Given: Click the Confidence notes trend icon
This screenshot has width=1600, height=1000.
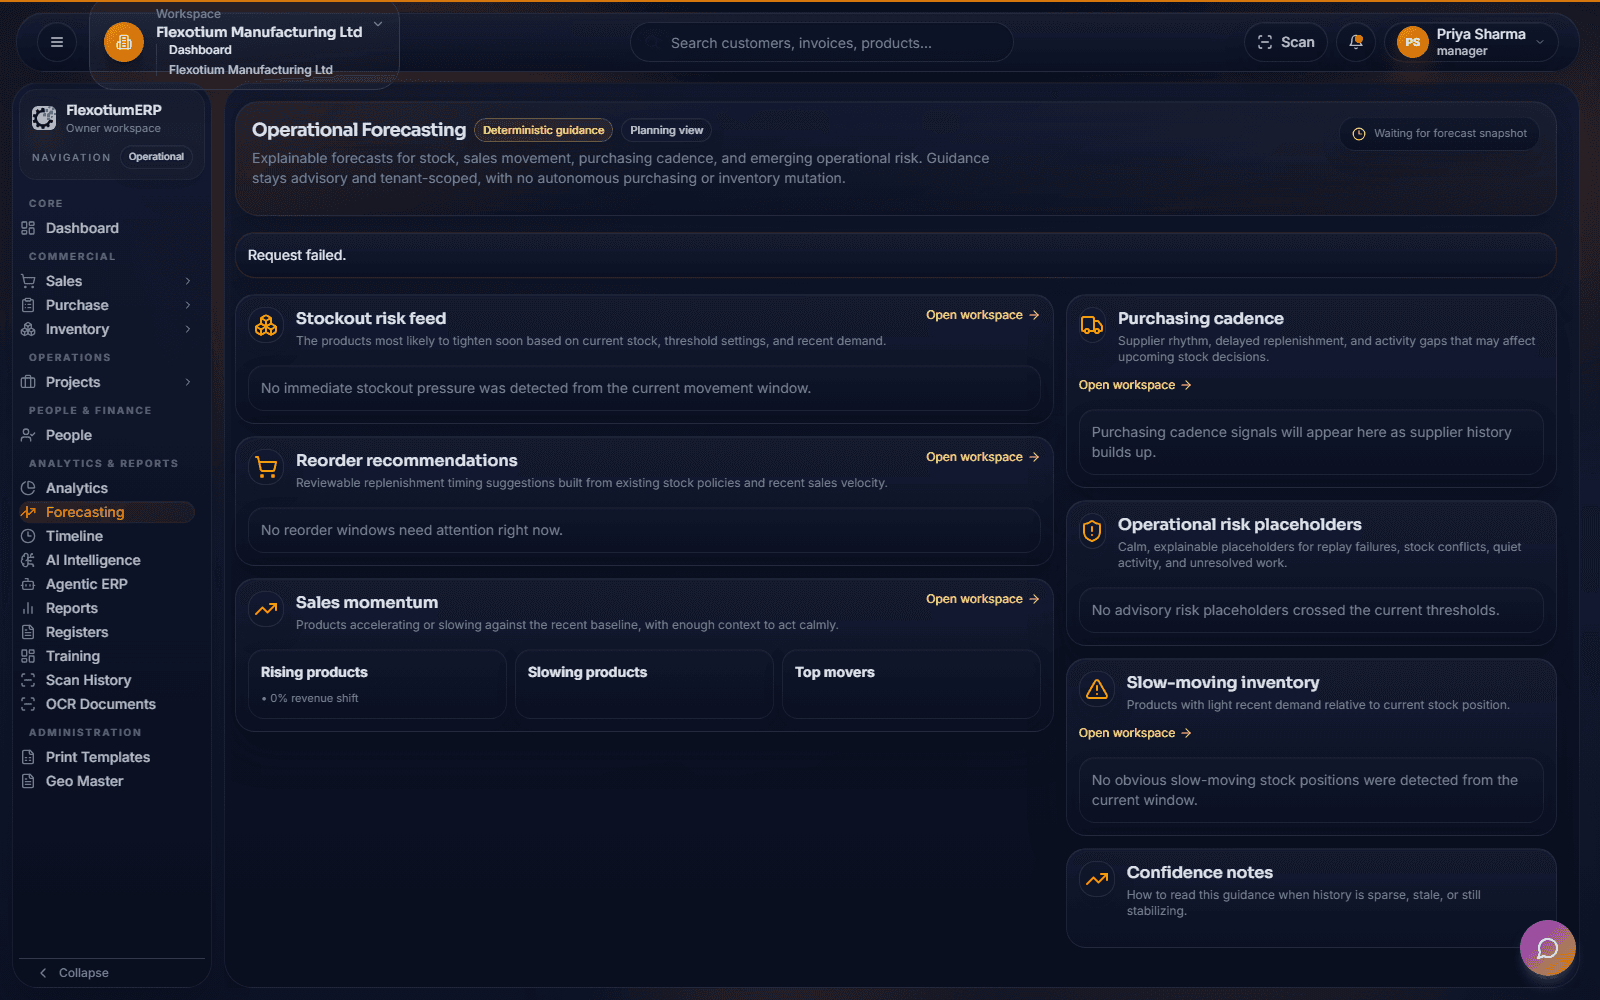Looking at the screenshot, I should (x=1097, y=879).
